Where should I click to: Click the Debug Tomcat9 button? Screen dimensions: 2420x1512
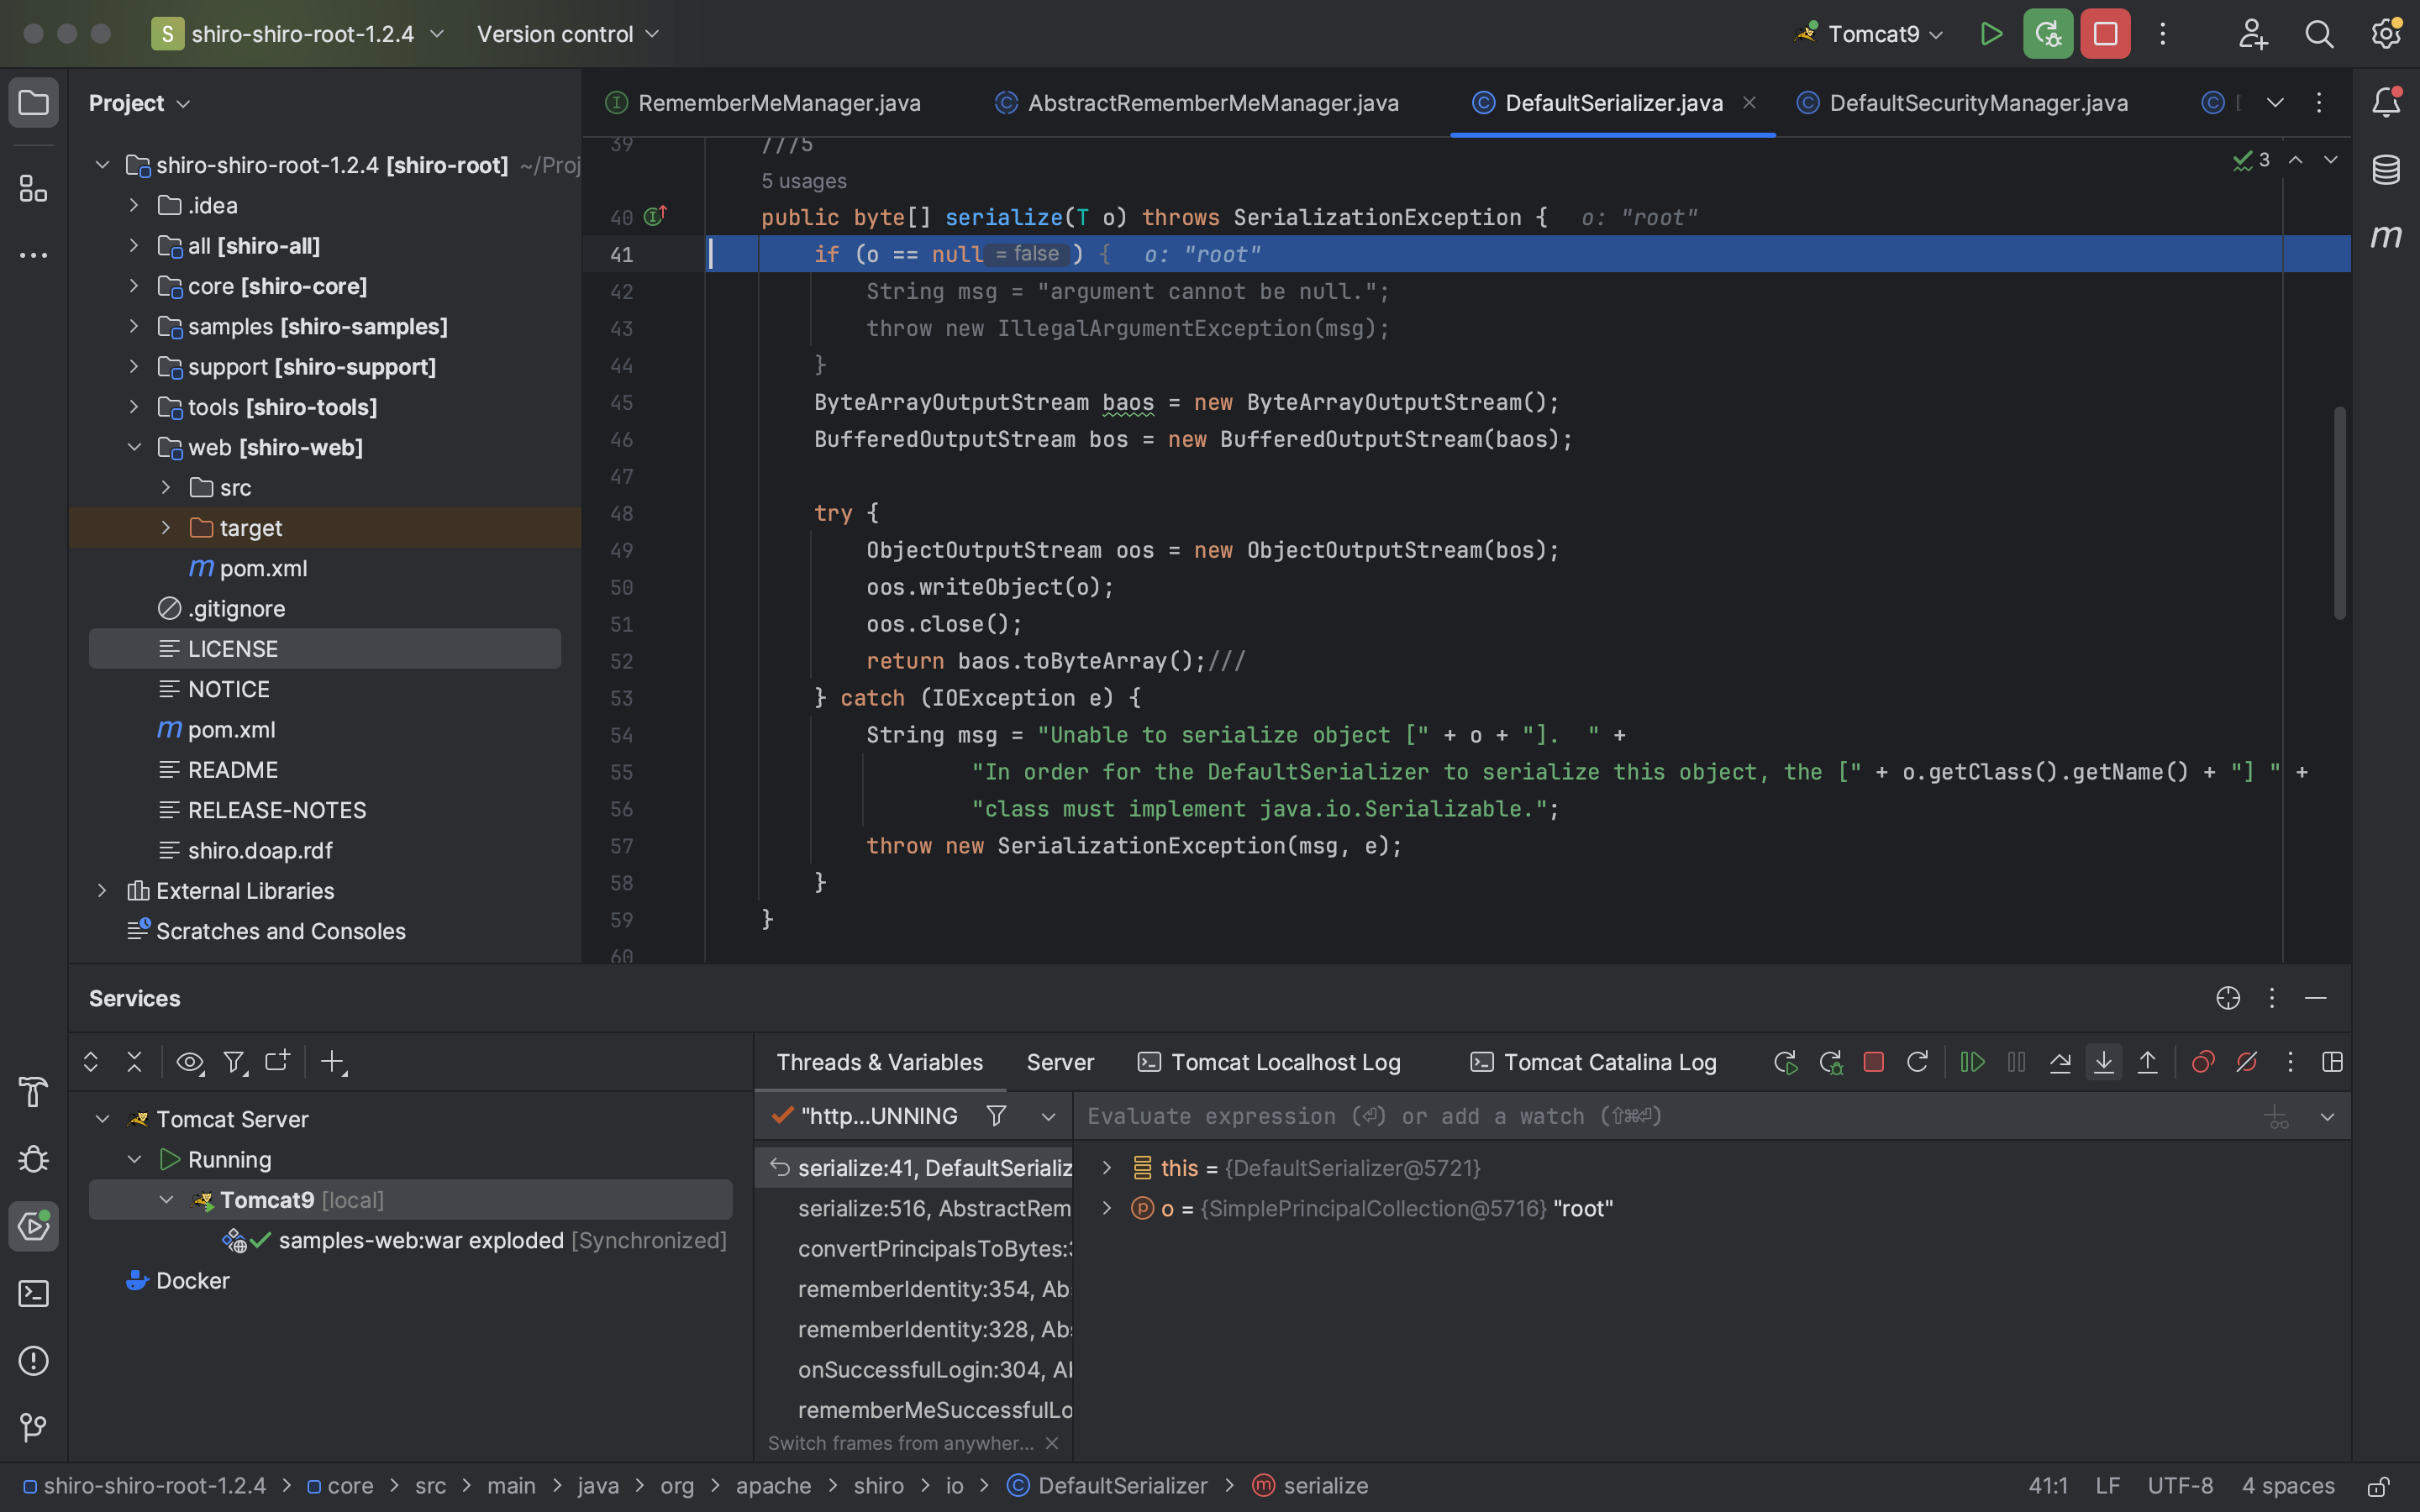click(2048, 34)
